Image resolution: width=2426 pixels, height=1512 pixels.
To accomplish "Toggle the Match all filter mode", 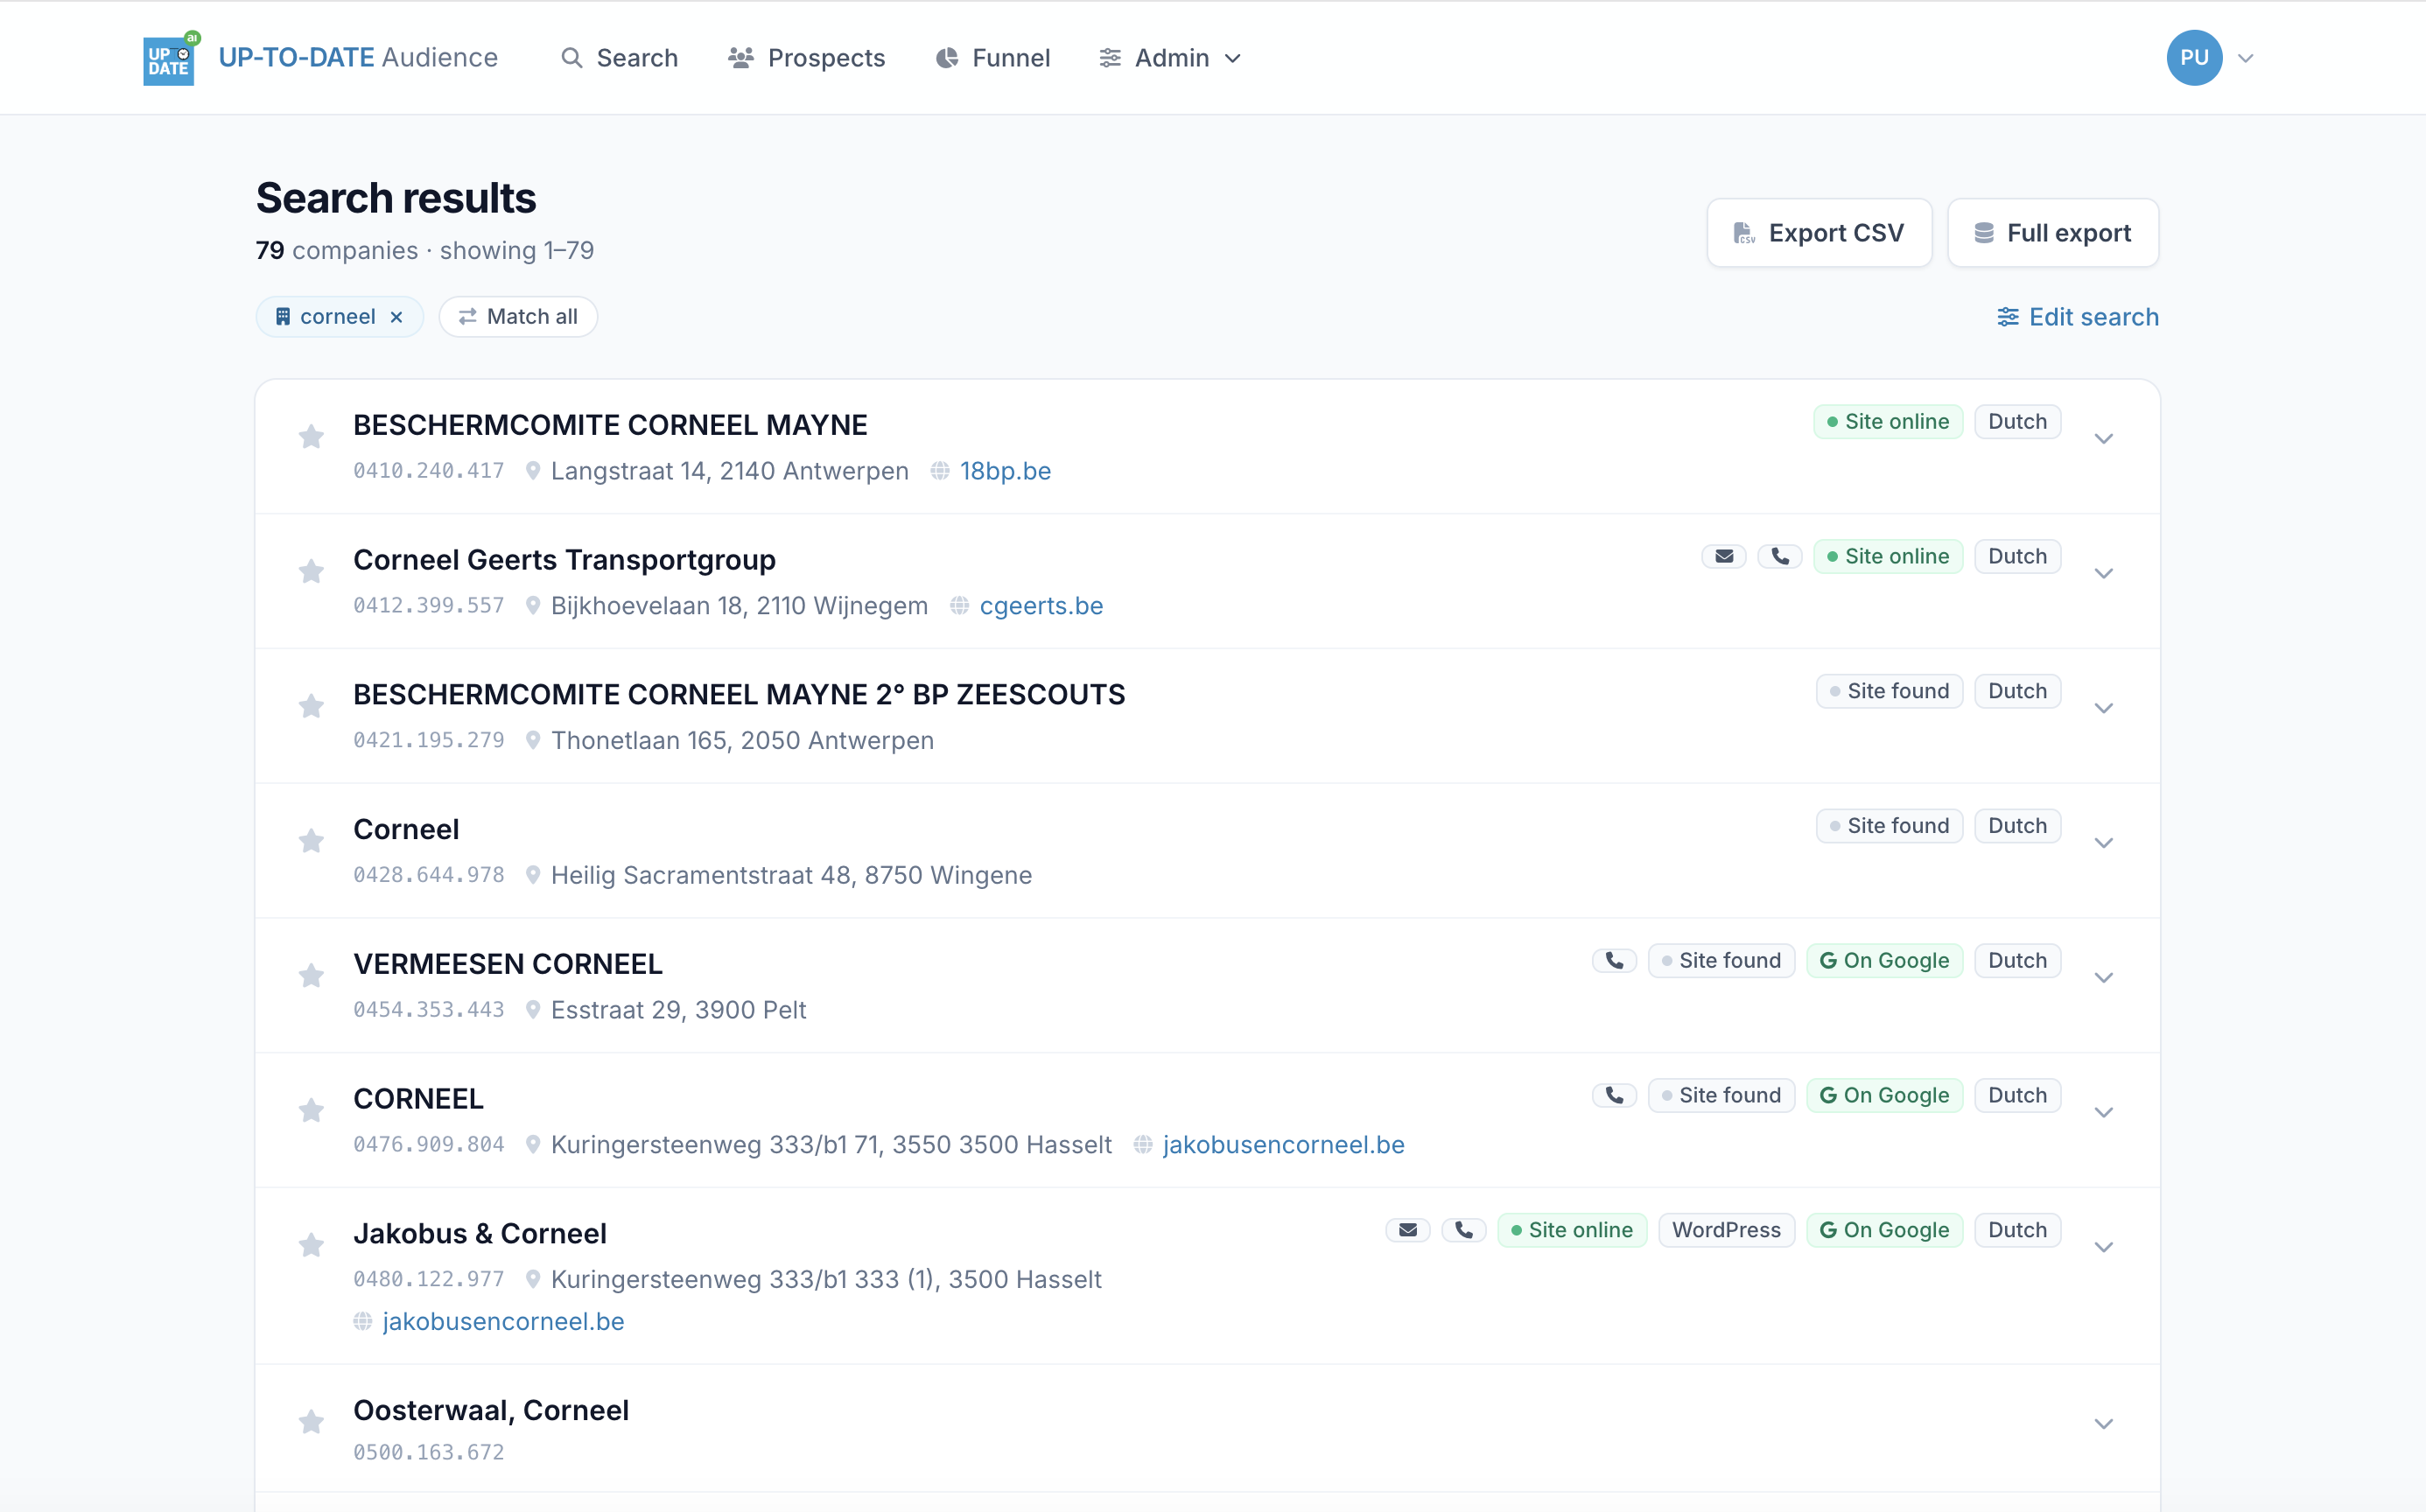I will [518, 317].
